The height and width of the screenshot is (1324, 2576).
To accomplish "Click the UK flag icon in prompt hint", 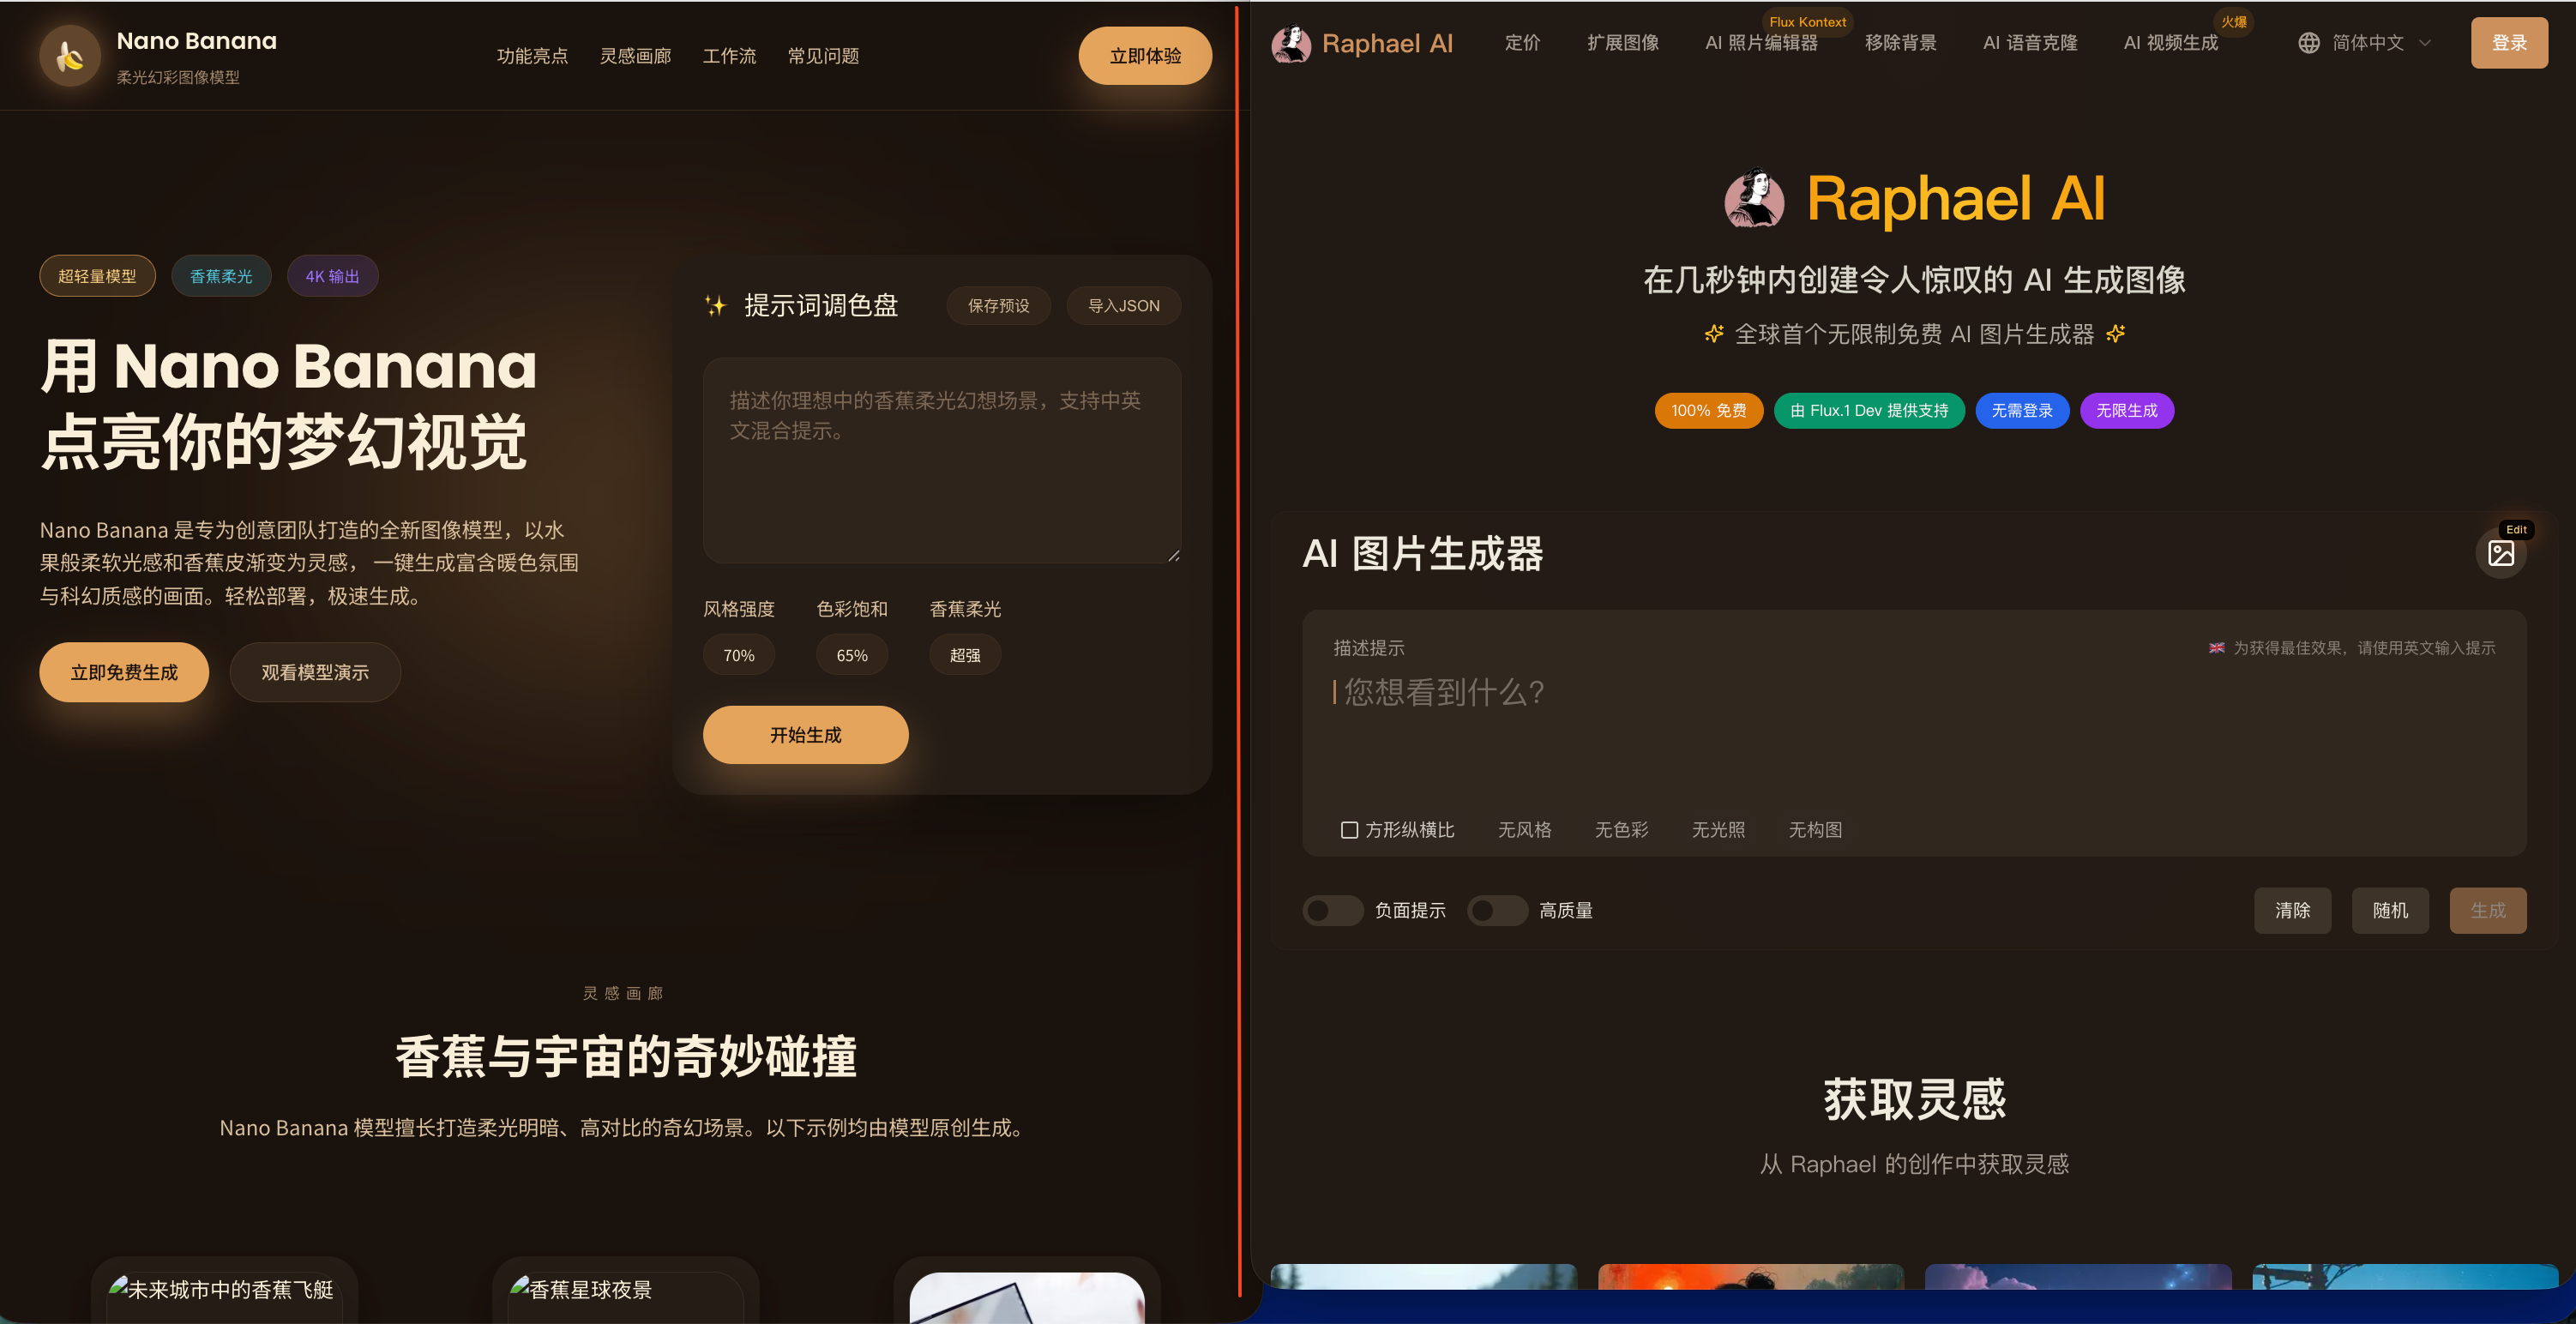I will tap(2216, 648).
